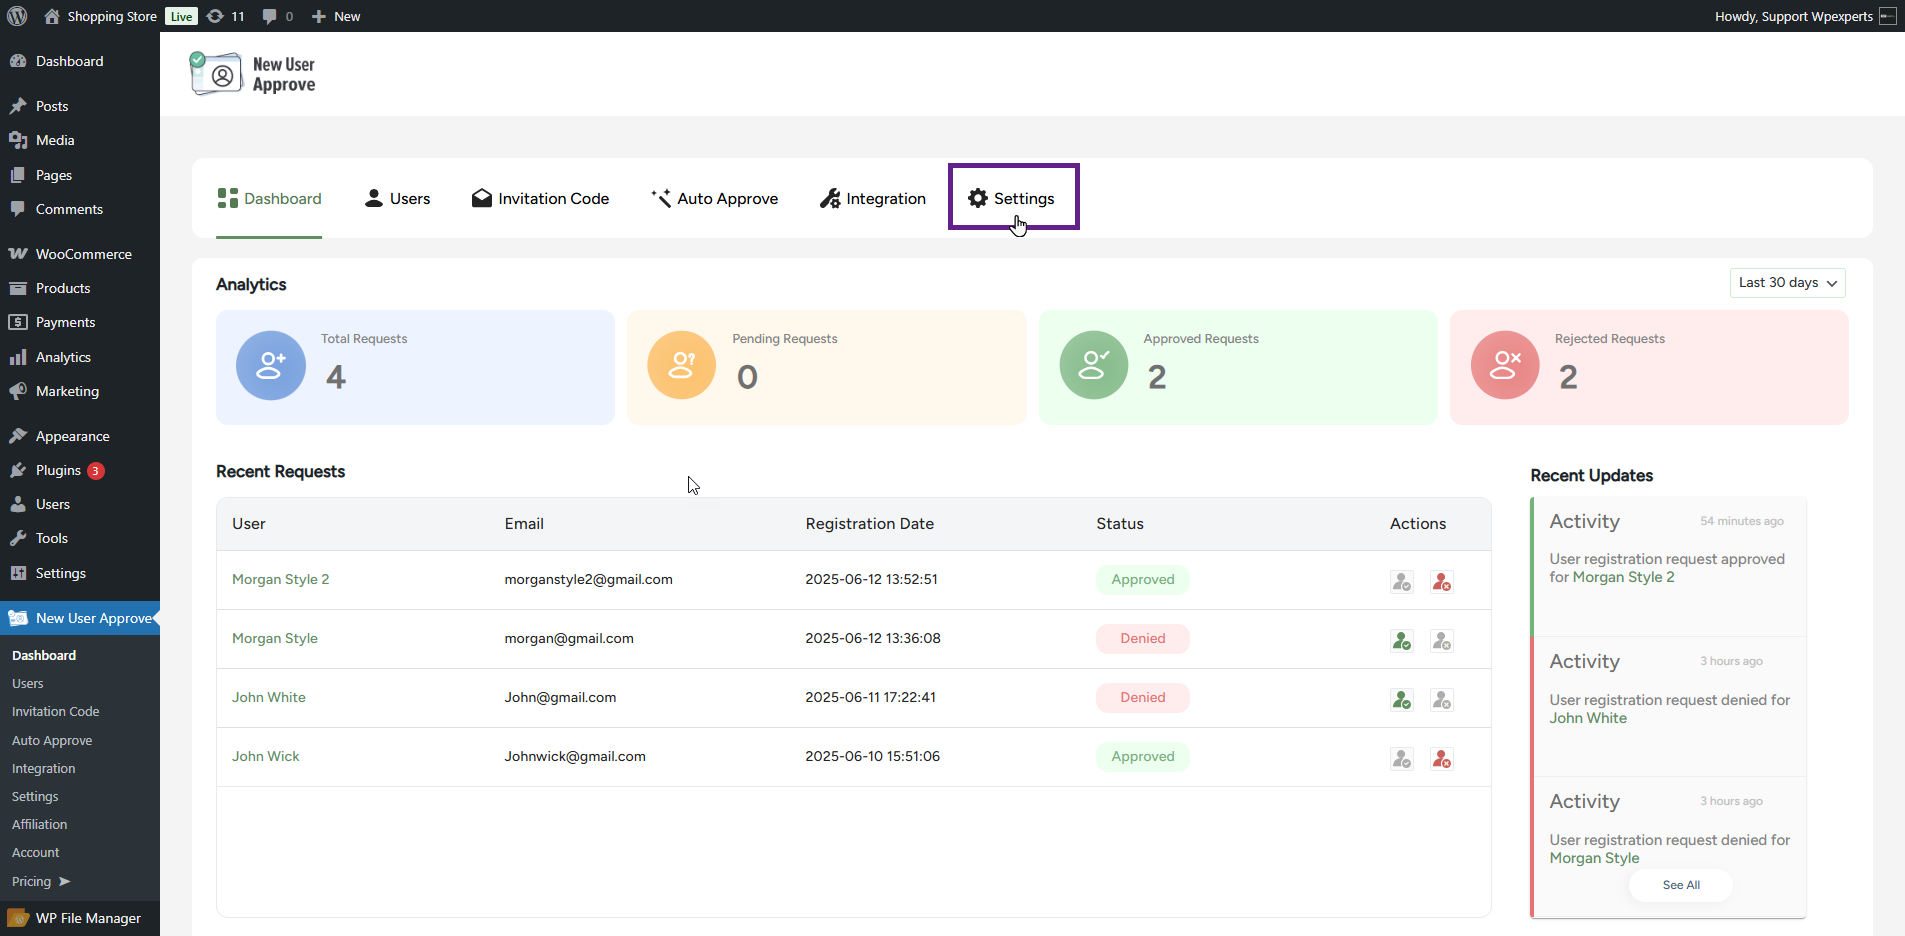The height and width of the screenshot is (936, 1905).
Task: Open the Morgan Style 2 user link
Action: point(280,579)
